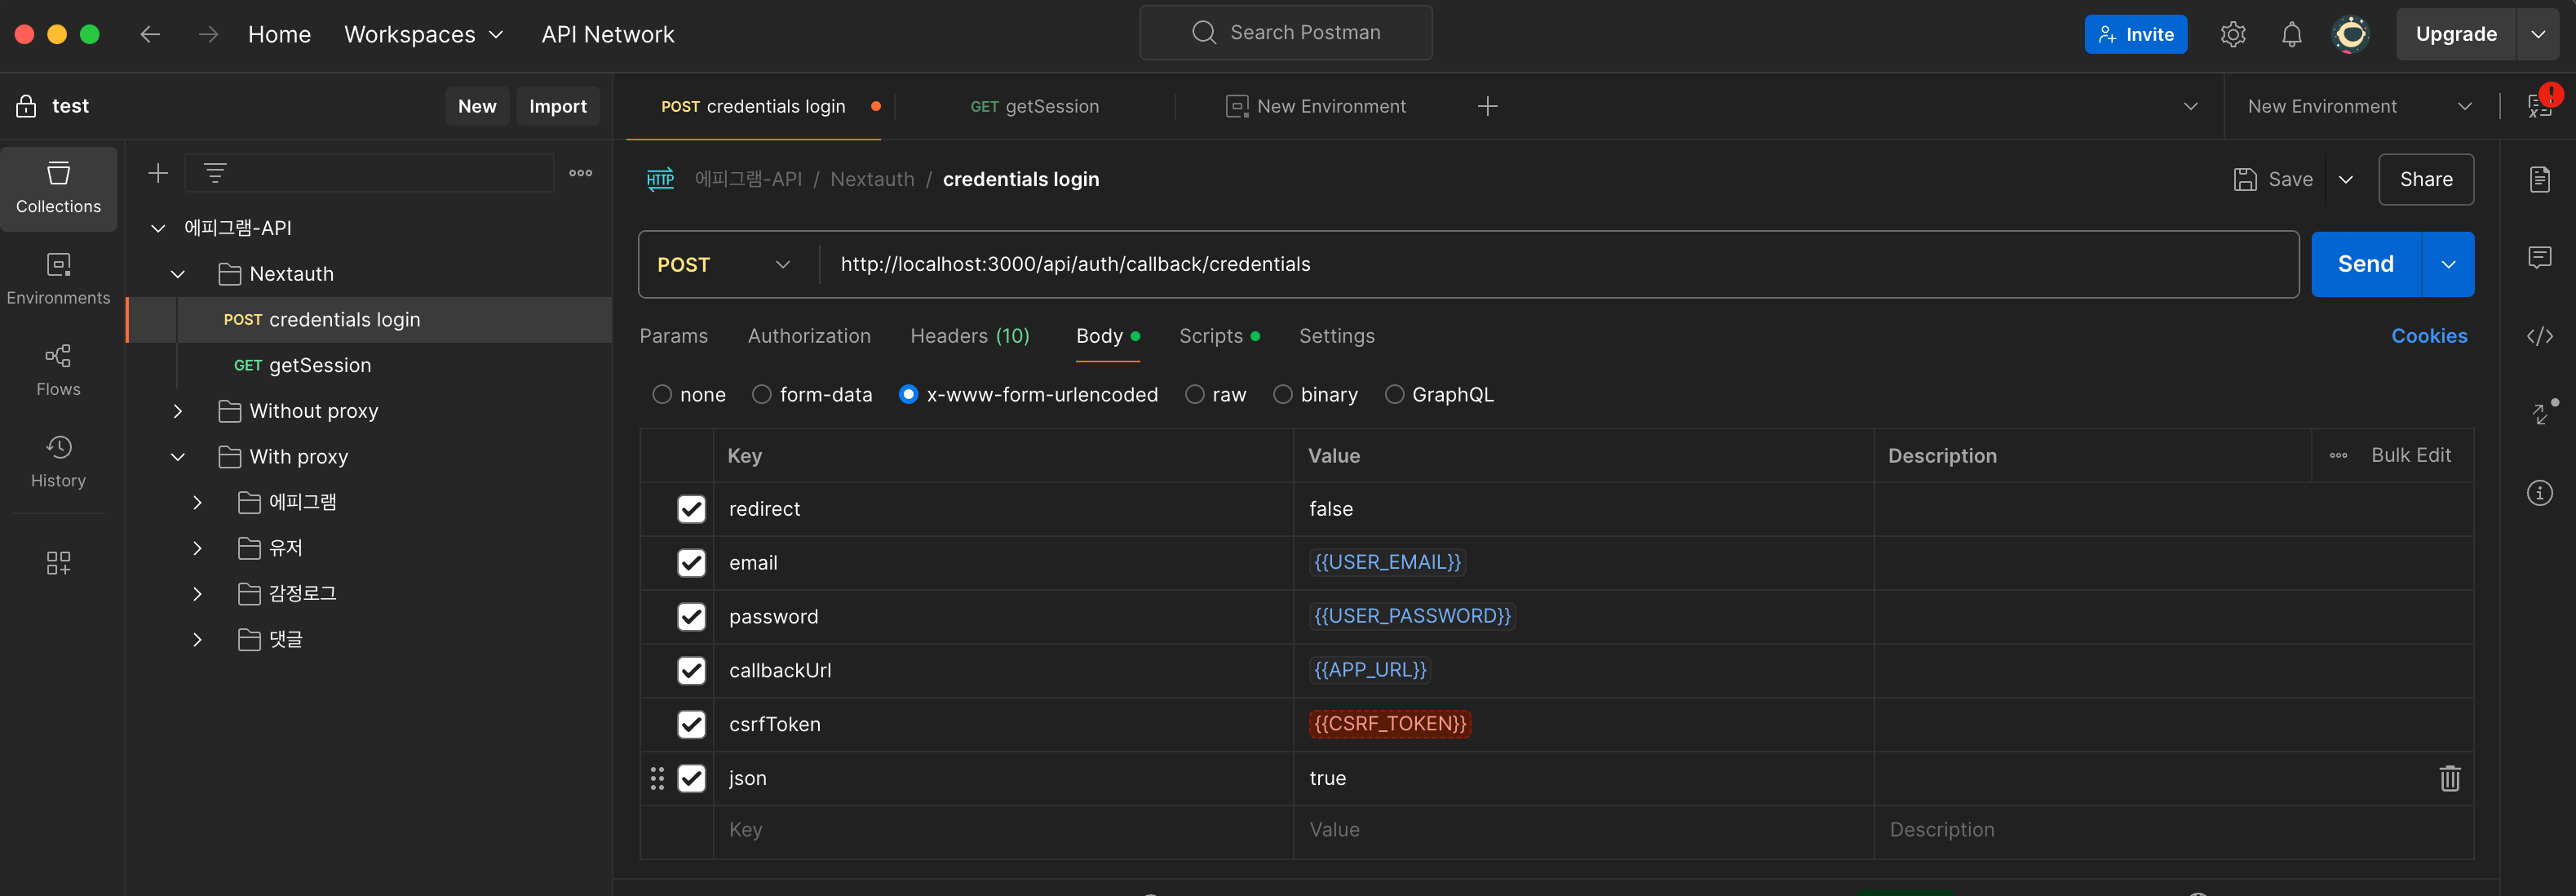Click the code snippet icon
Viewport: 2576px width, 896px height.
[2539, 336]
